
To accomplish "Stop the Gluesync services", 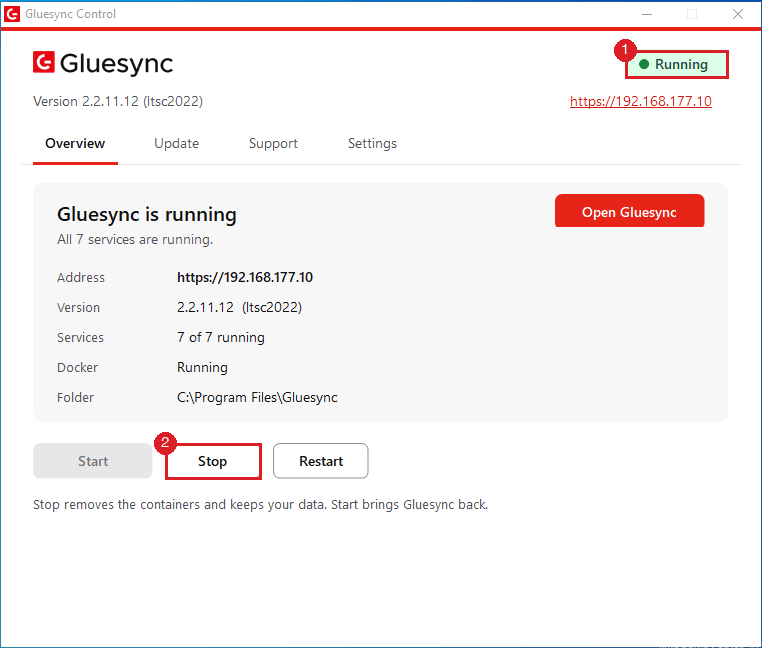I will tap(213, 461).
